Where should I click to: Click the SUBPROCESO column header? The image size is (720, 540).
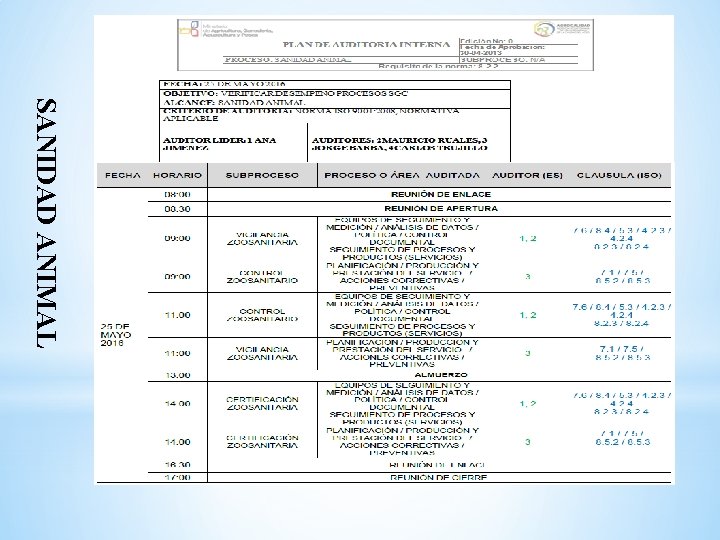point(262,175)
